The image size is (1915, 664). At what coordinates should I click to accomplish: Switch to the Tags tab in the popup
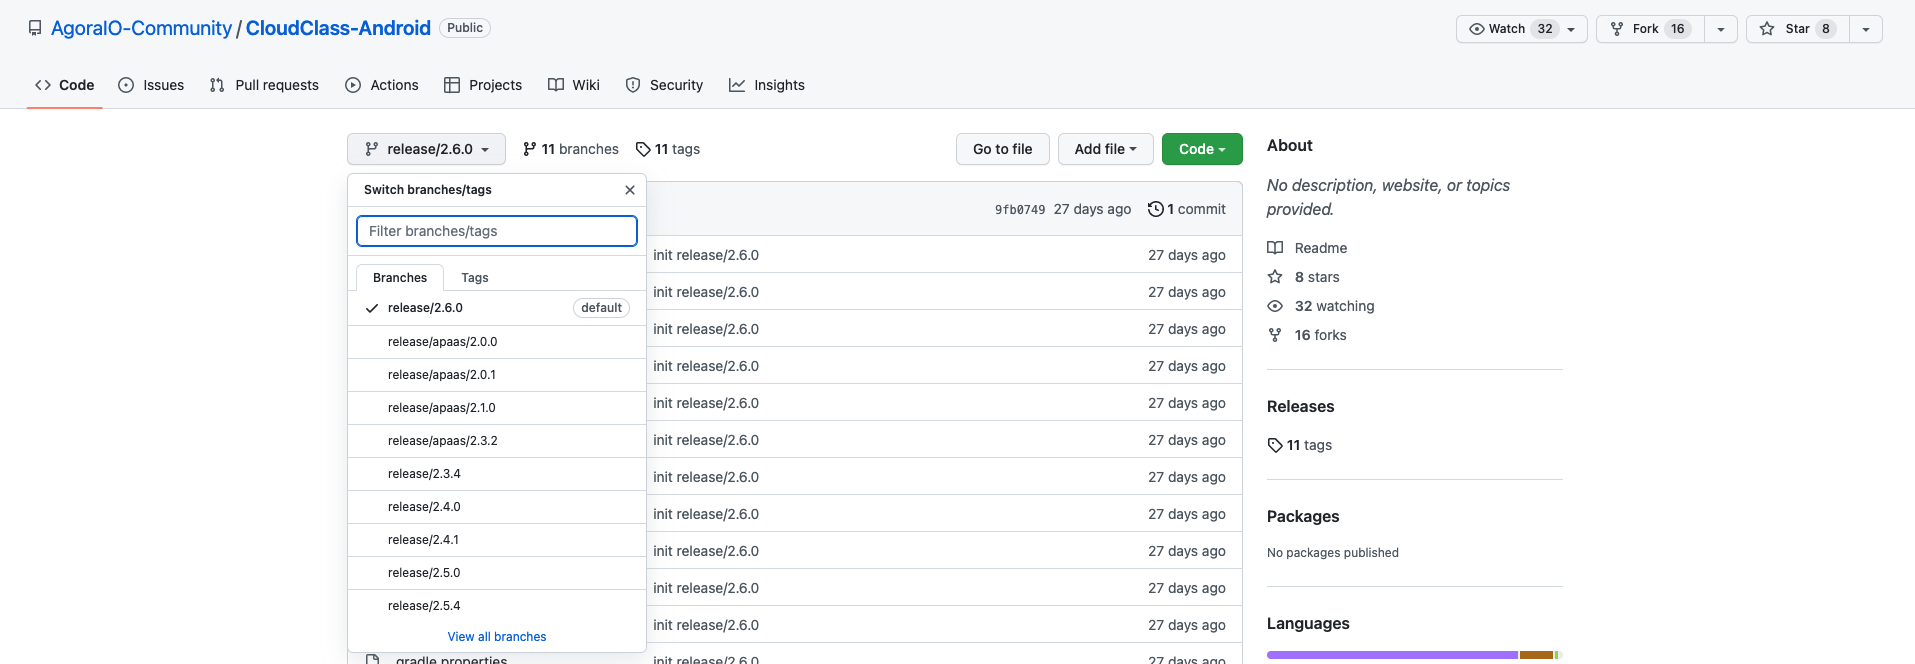[x=475, y=278]
